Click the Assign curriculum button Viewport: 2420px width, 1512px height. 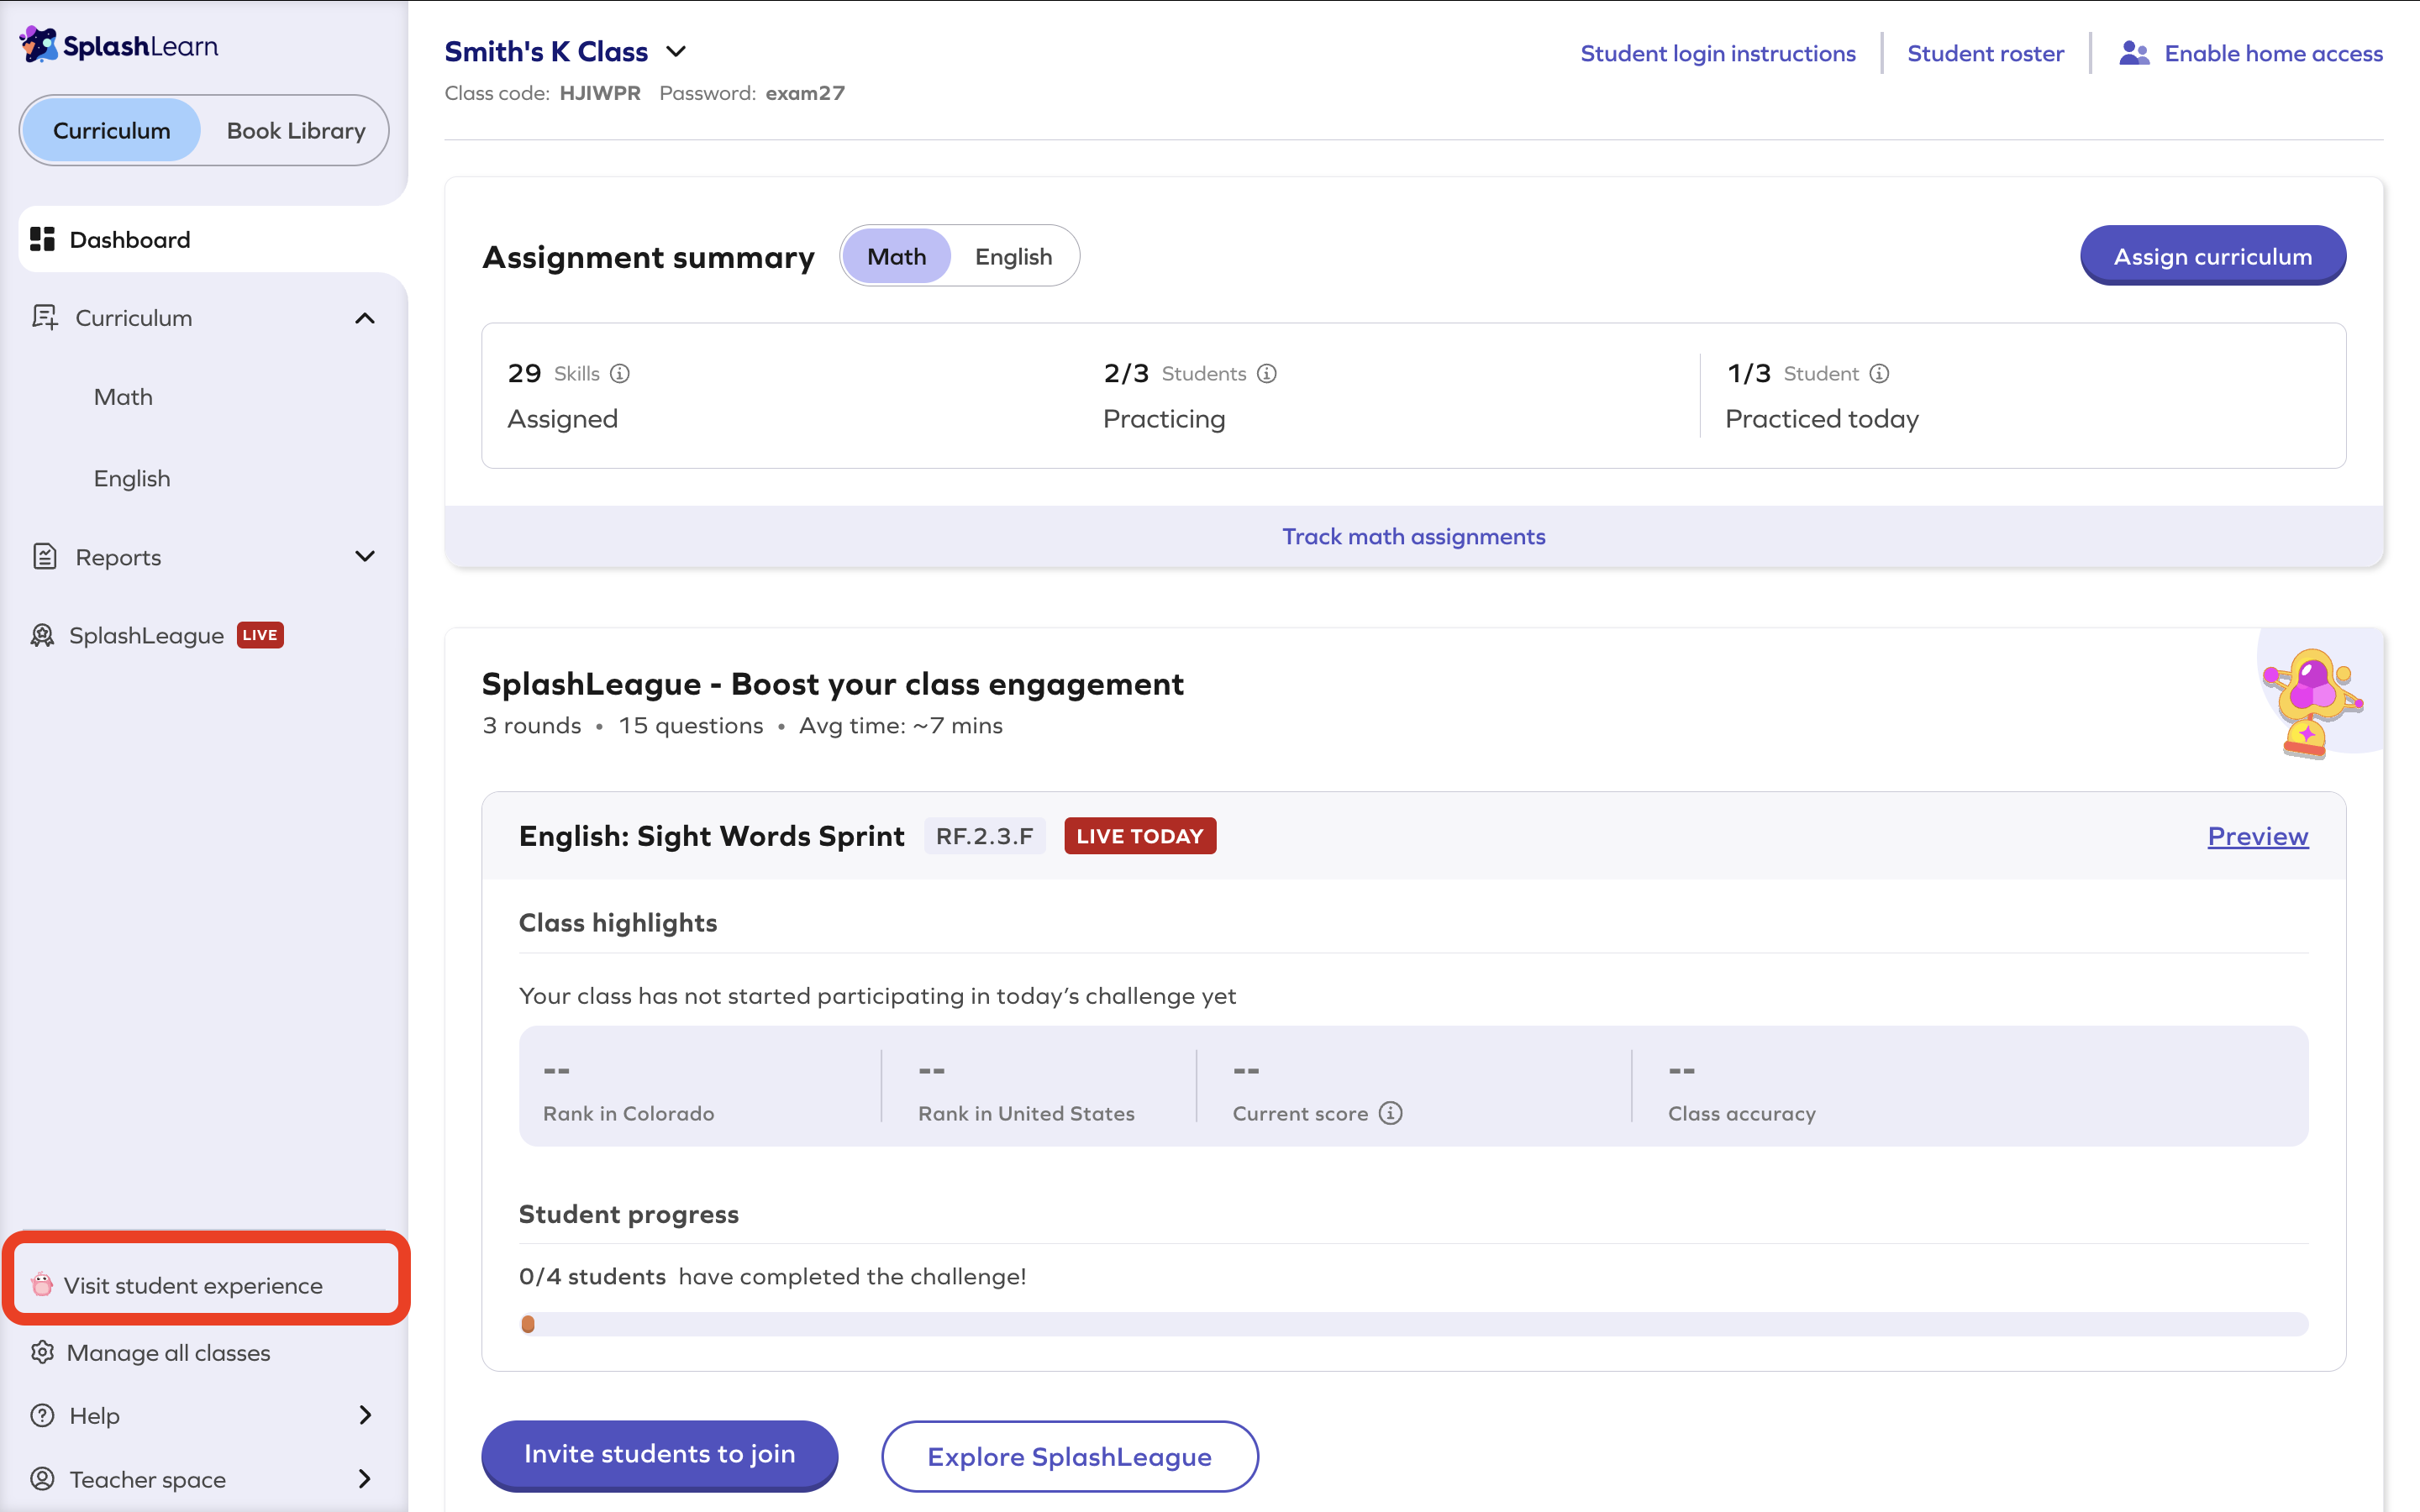2212,256
